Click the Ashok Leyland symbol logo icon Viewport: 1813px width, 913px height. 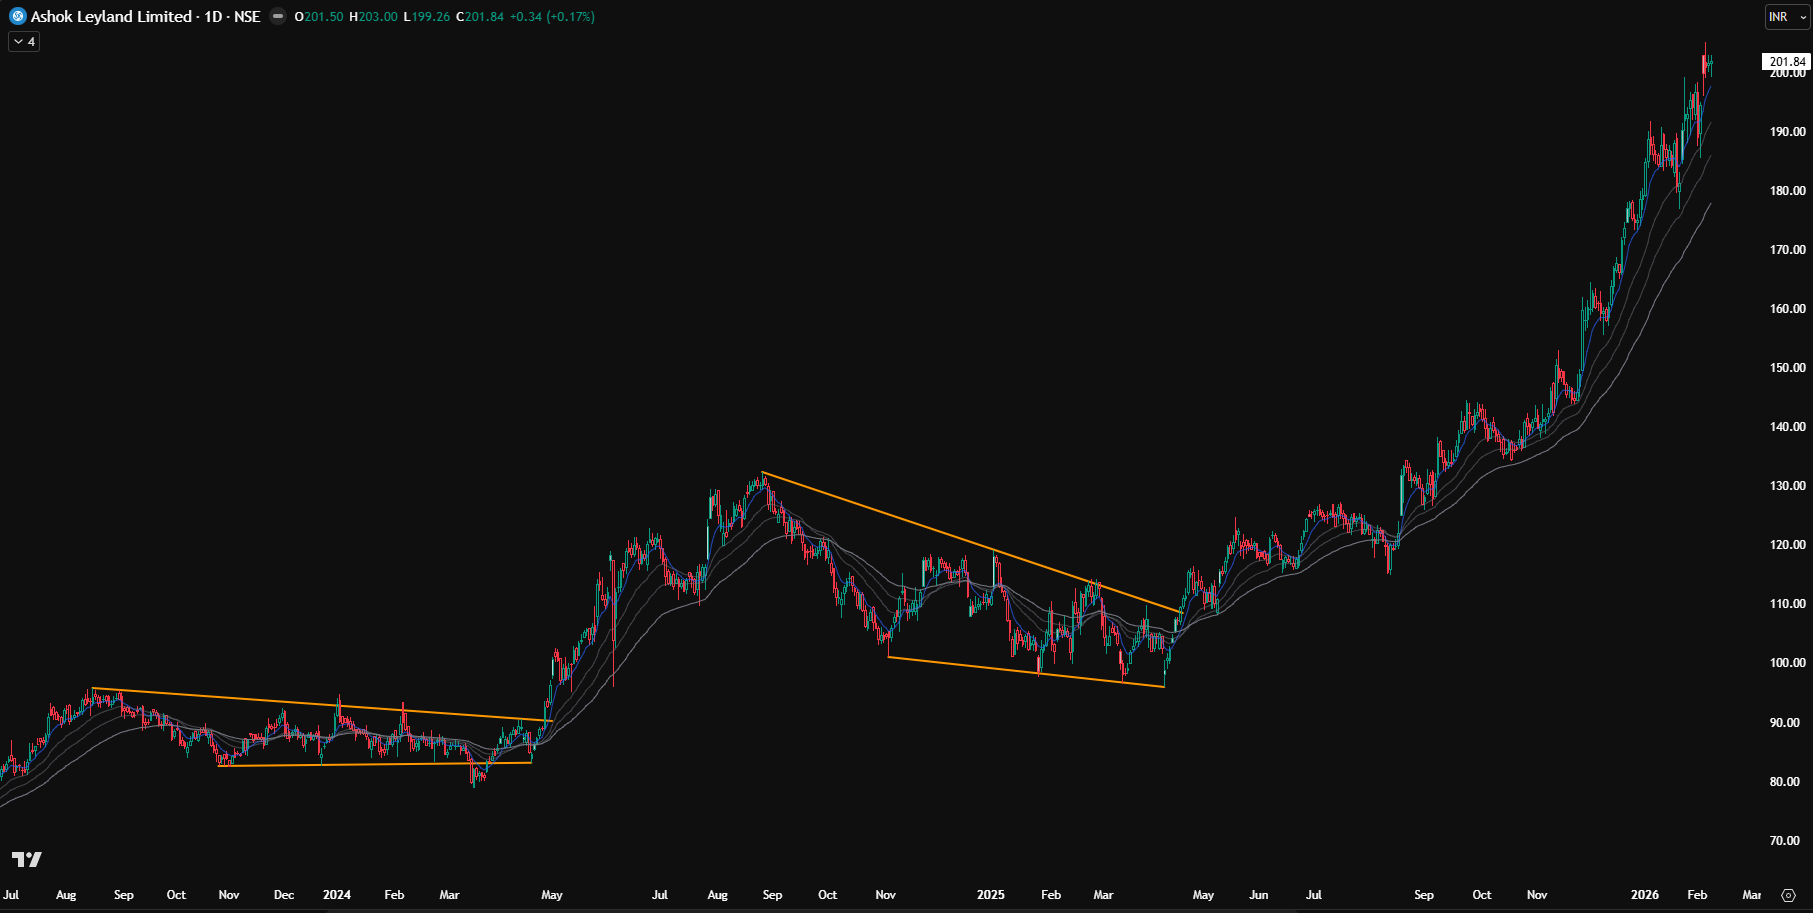click(17, 16)
